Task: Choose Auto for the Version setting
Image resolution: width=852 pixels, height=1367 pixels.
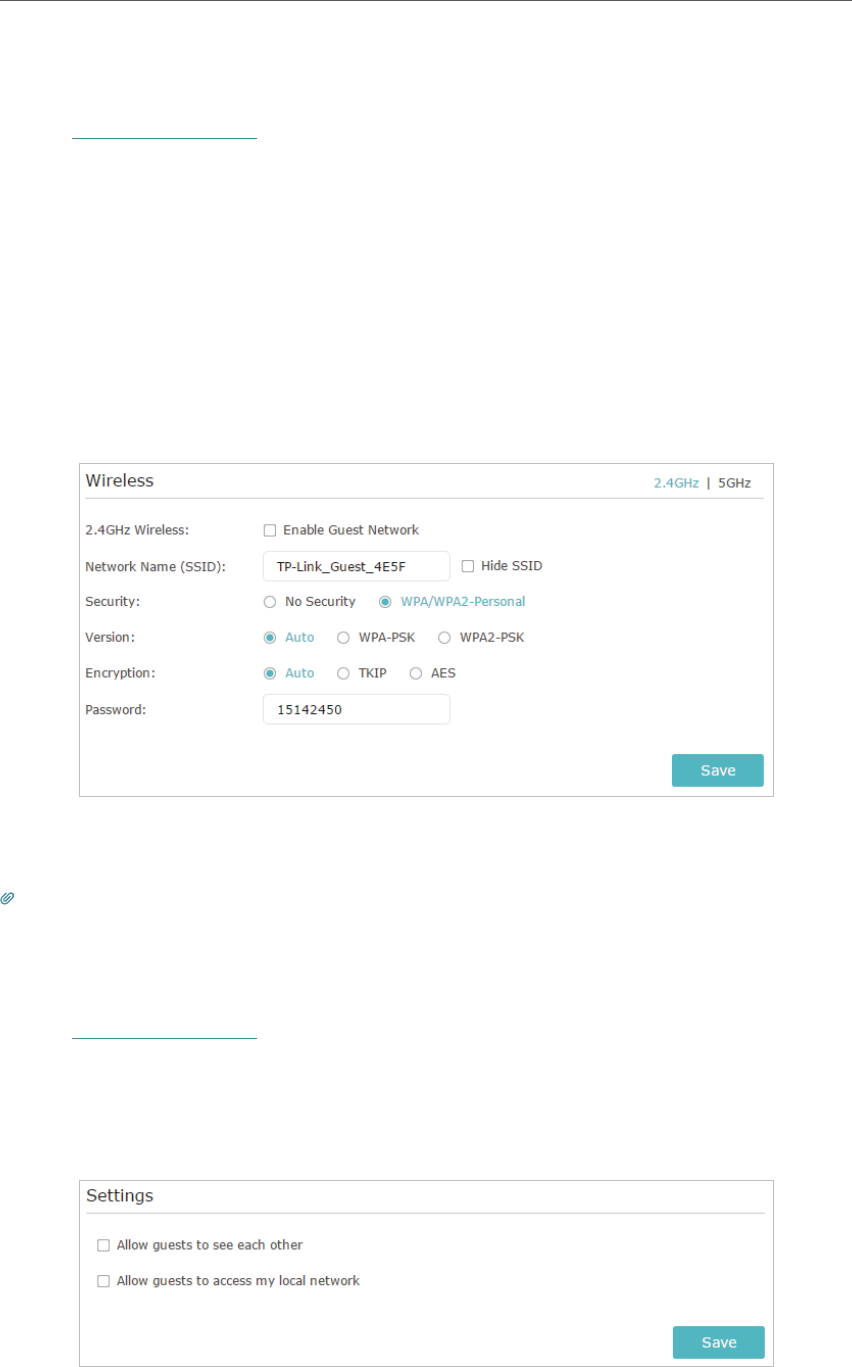Action: [269, 637]
